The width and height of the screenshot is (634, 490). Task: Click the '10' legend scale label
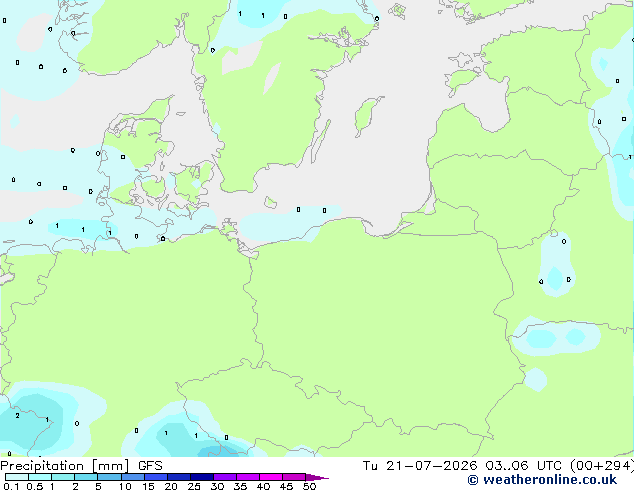point(125,486)
